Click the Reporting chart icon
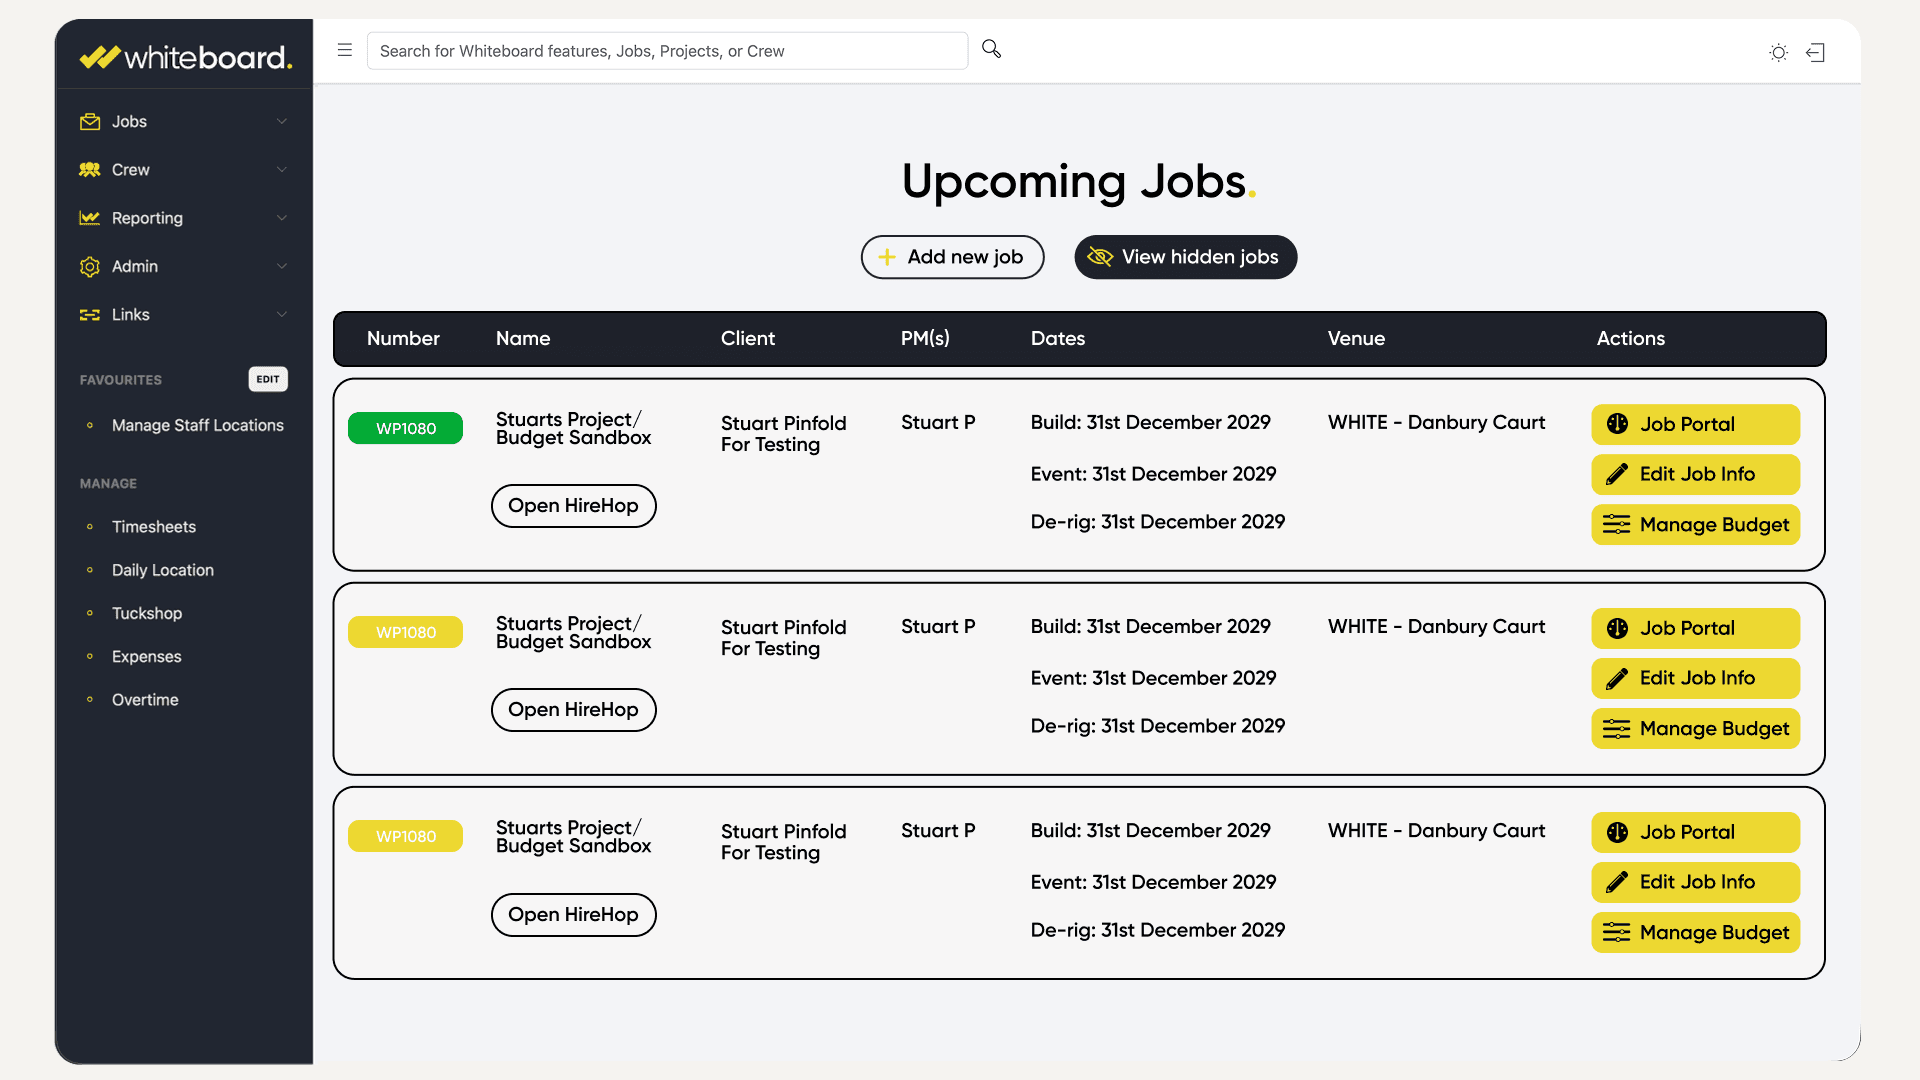The image size is (1920, 1080). (90, 218)
